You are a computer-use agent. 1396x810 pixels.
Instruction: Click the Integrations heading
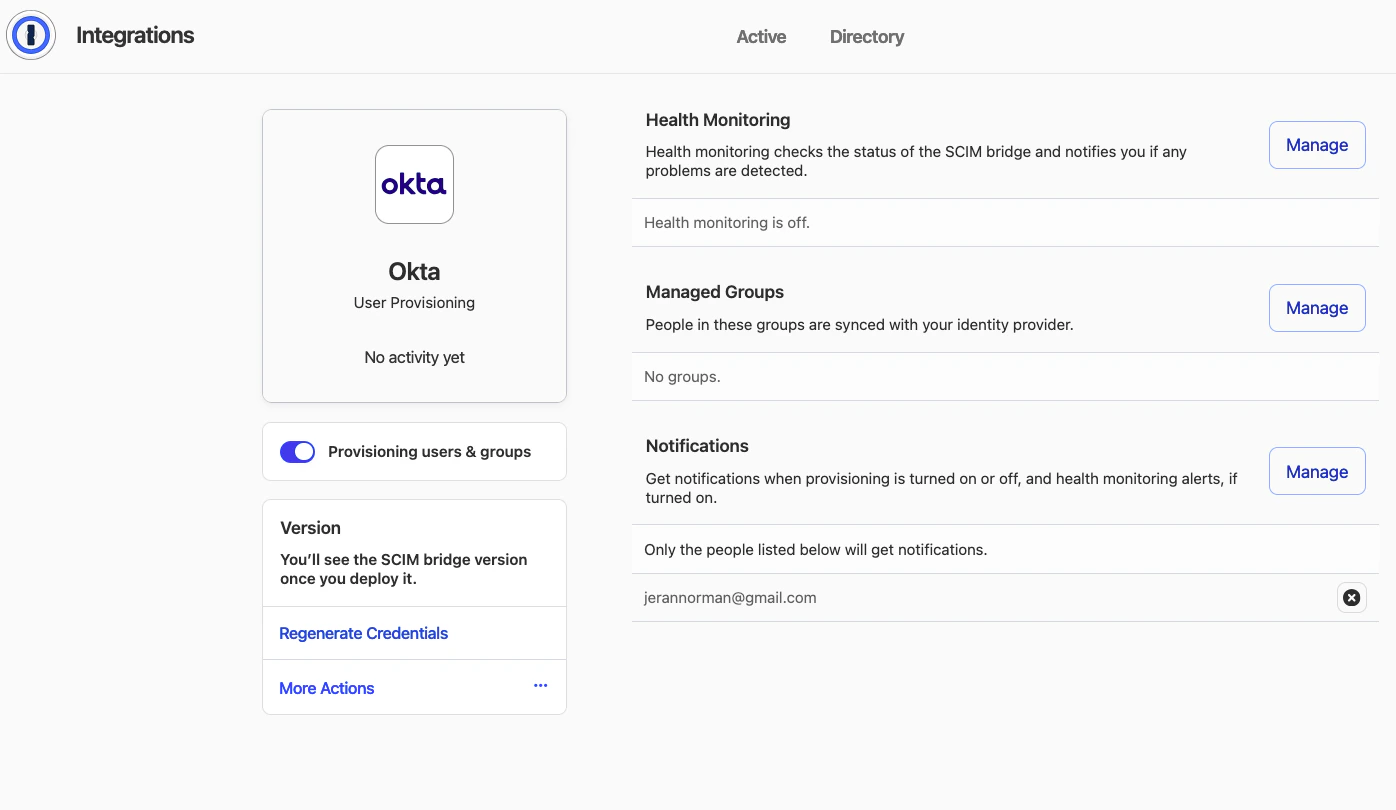click(x=135, y=35)
